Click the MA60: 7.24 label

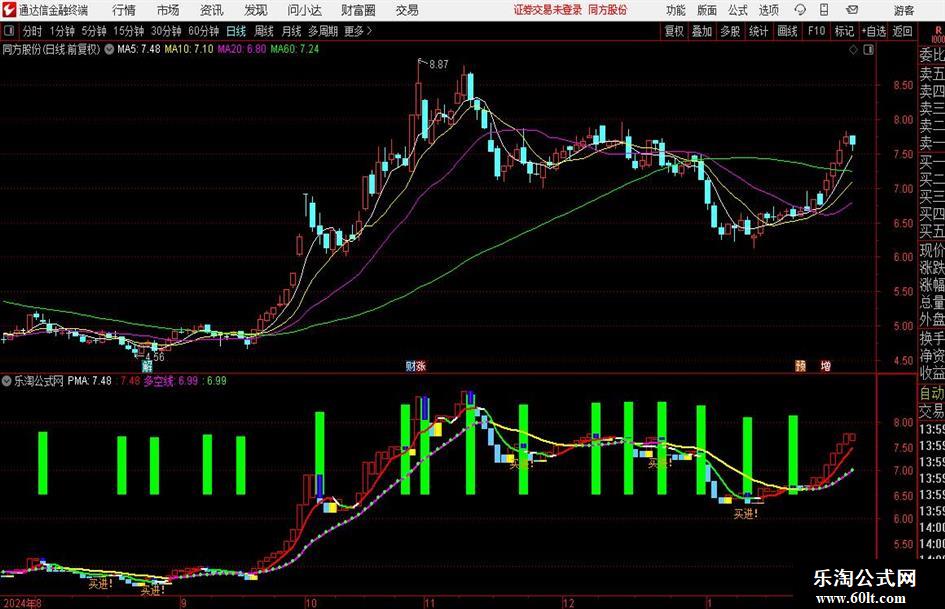click(295, 49)
